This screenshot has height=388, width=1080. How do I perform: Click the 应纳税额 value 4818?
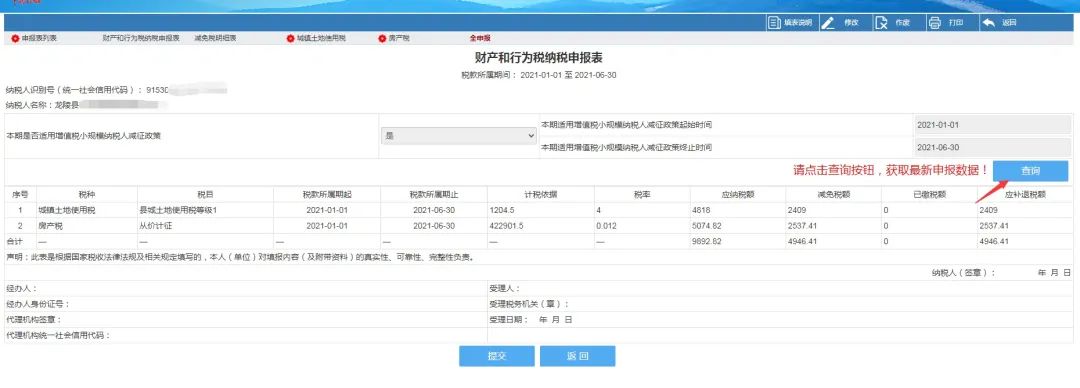702,210
